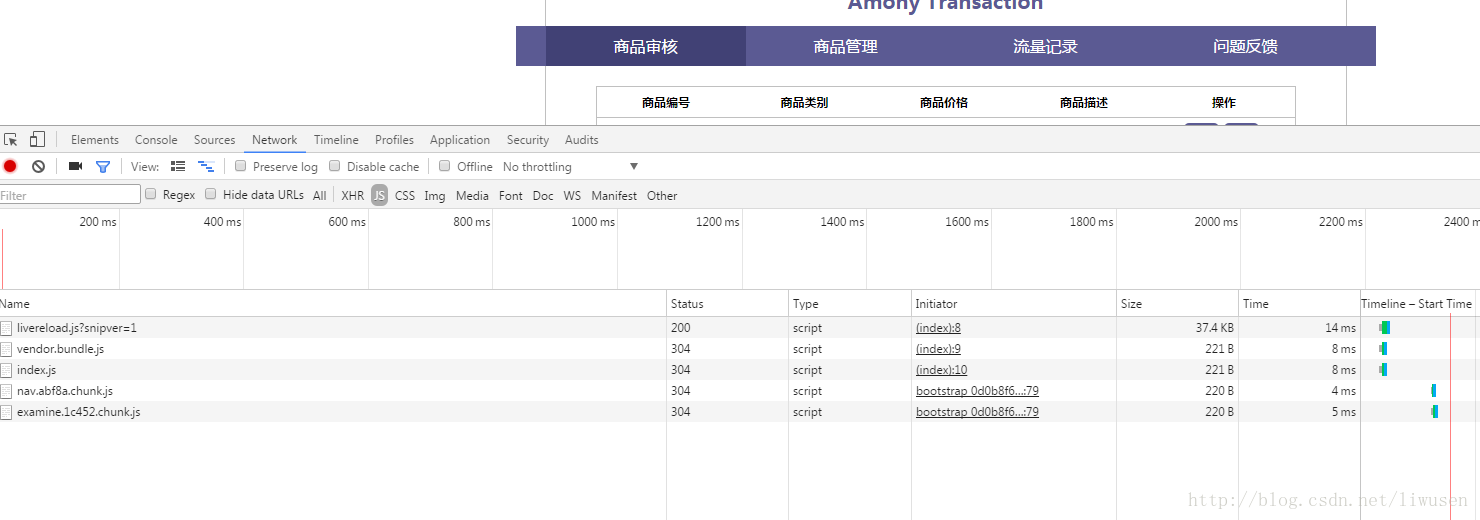Filter requests by Media
Screen dimensions: 1480x520
point(473,196)
